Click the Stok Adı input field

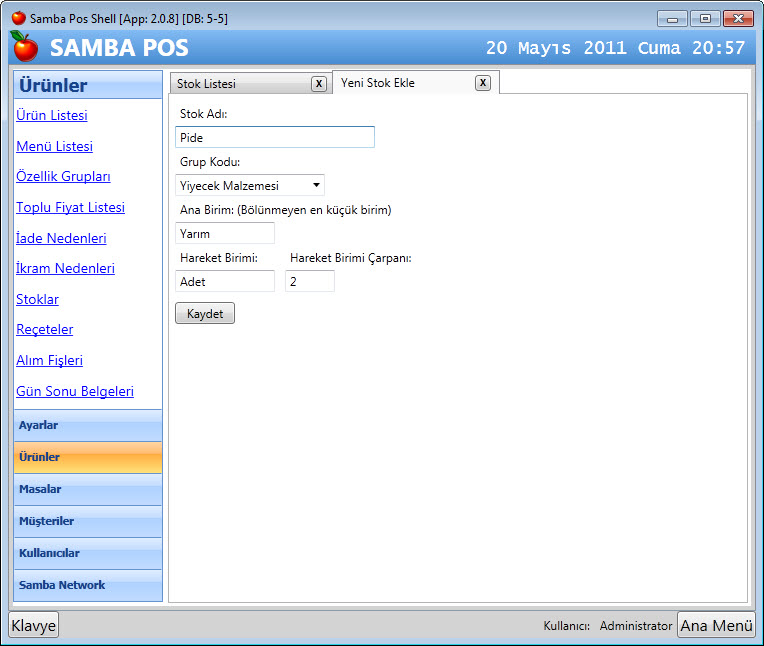[274, 137]
